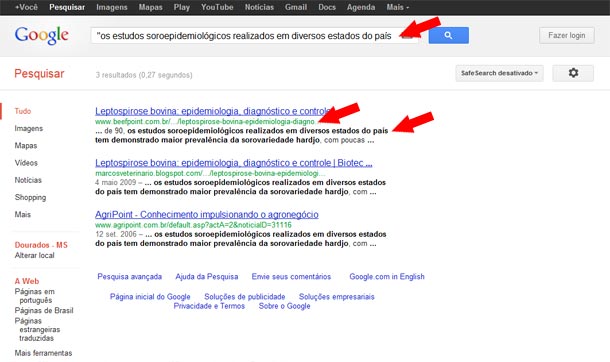Open the marcosveterinario blogspot result title
610x362 pixels.
233,163
